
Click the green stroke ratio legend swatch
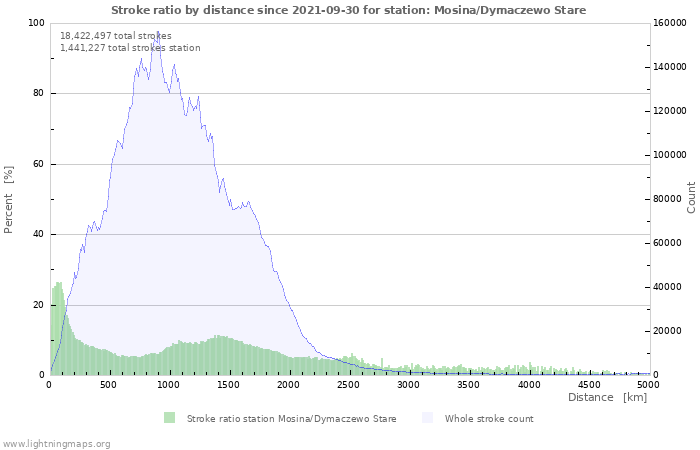(169, 418)
